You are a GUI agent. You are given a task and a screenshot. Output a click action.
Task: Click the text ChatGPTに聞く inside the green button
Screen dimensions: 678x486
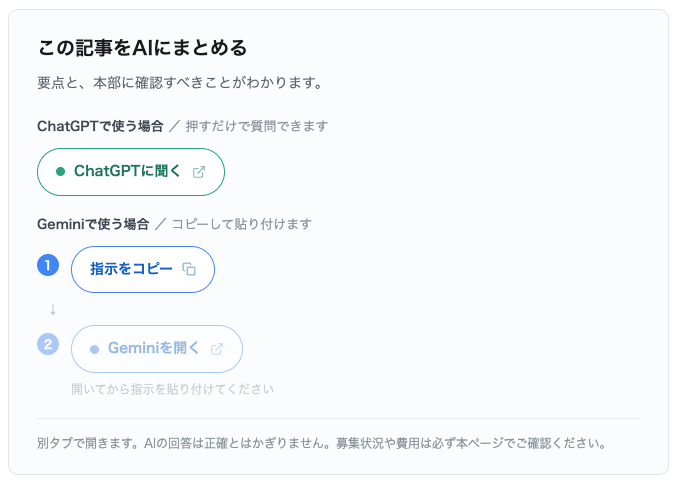127,171
